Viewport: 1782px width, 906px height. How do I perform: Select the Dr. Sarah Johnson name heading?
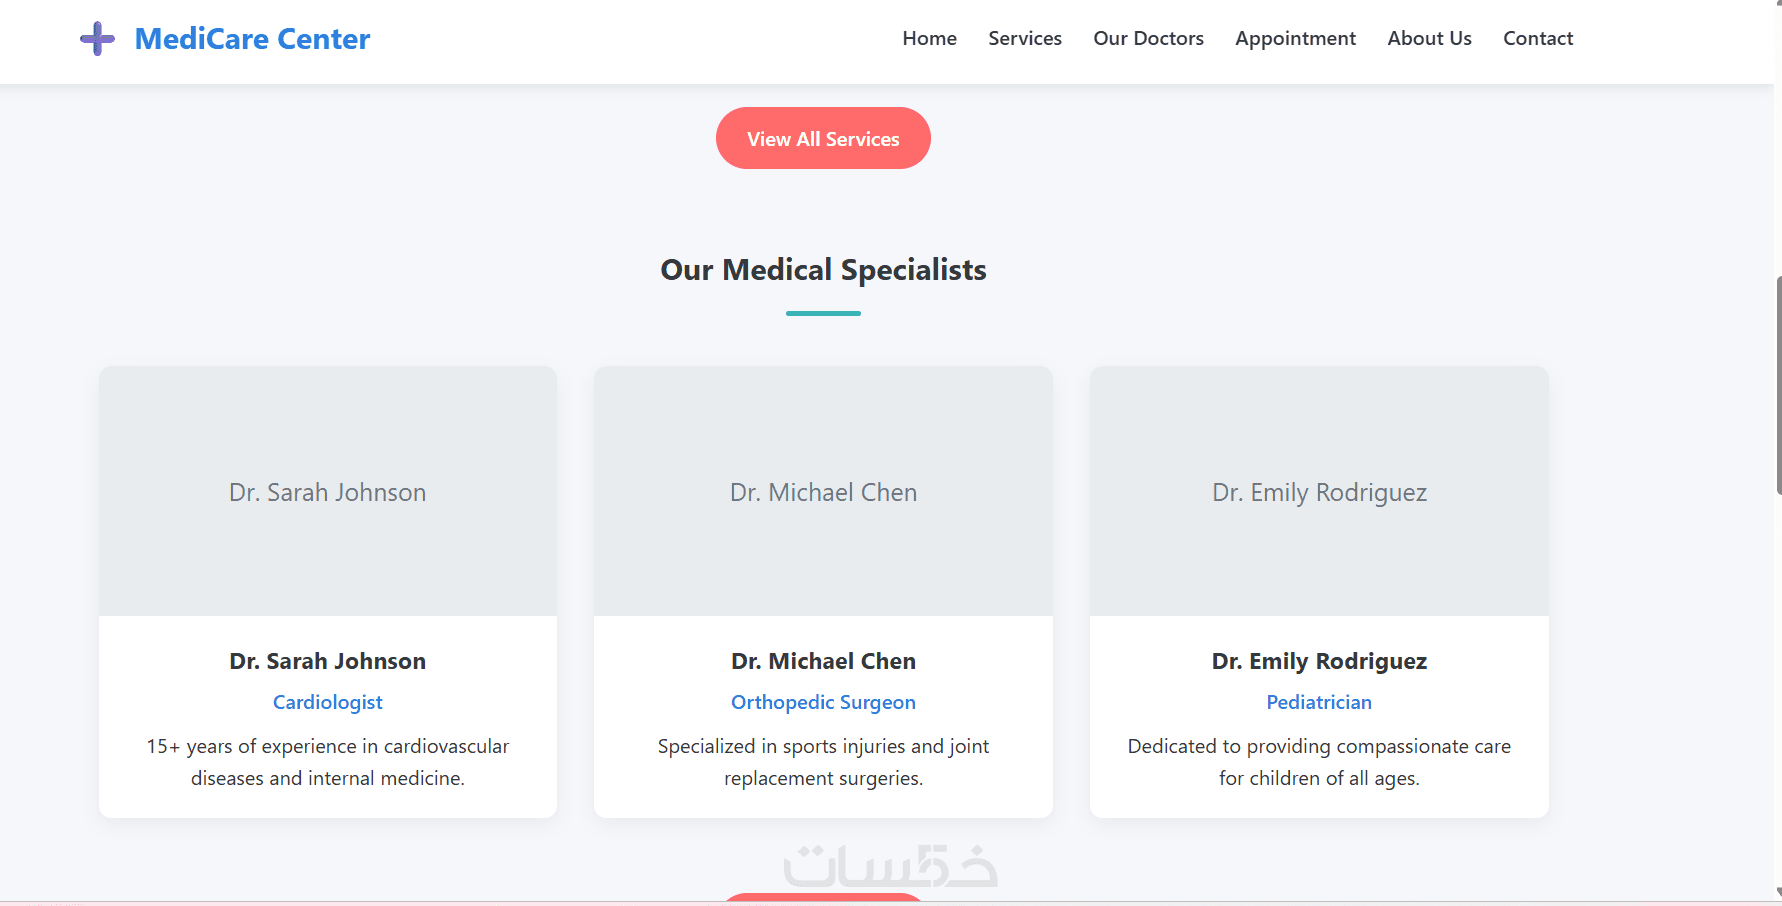click(x=328, y=661)
